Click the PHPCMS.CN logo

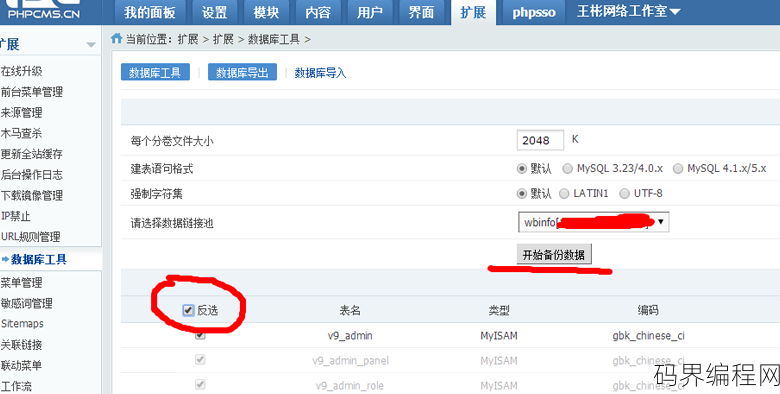[x=43, y=10]
